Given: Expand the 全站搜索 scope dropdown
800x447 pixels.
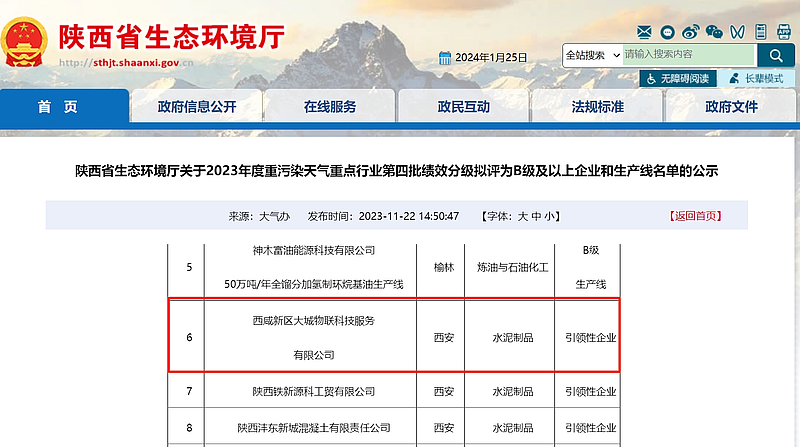Looking at the screenshot, I should click(x=590, y=54).
